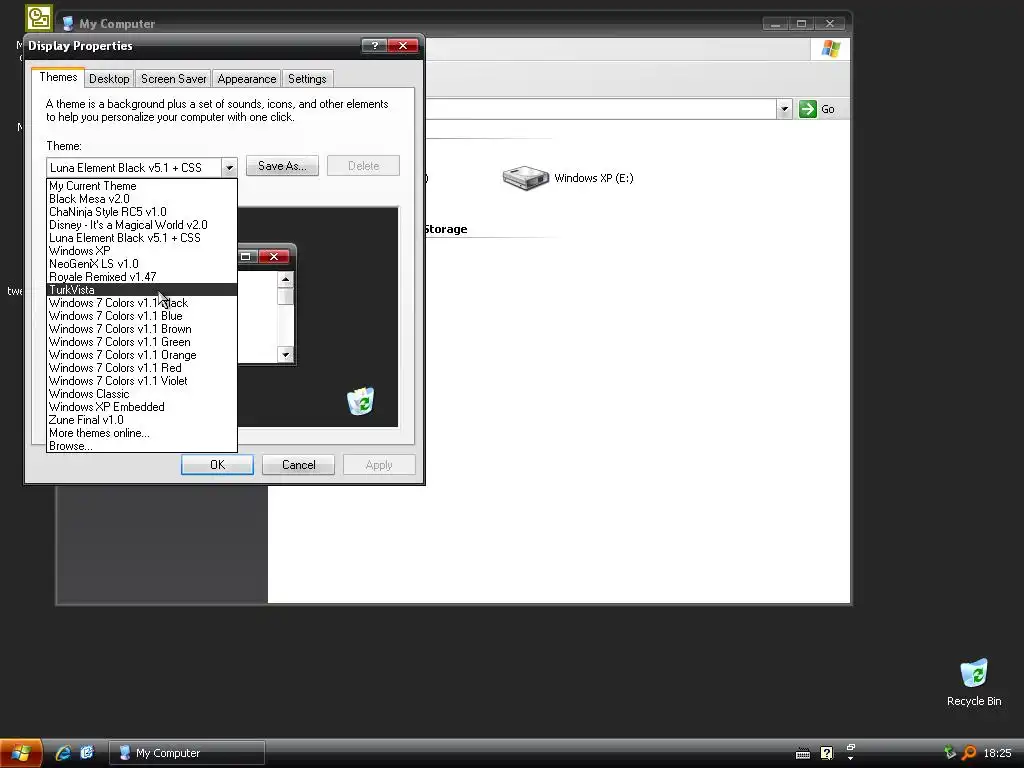Choose Windows 7 Colors v1.1 Green
1024x768 pixels.
[142, 342]
